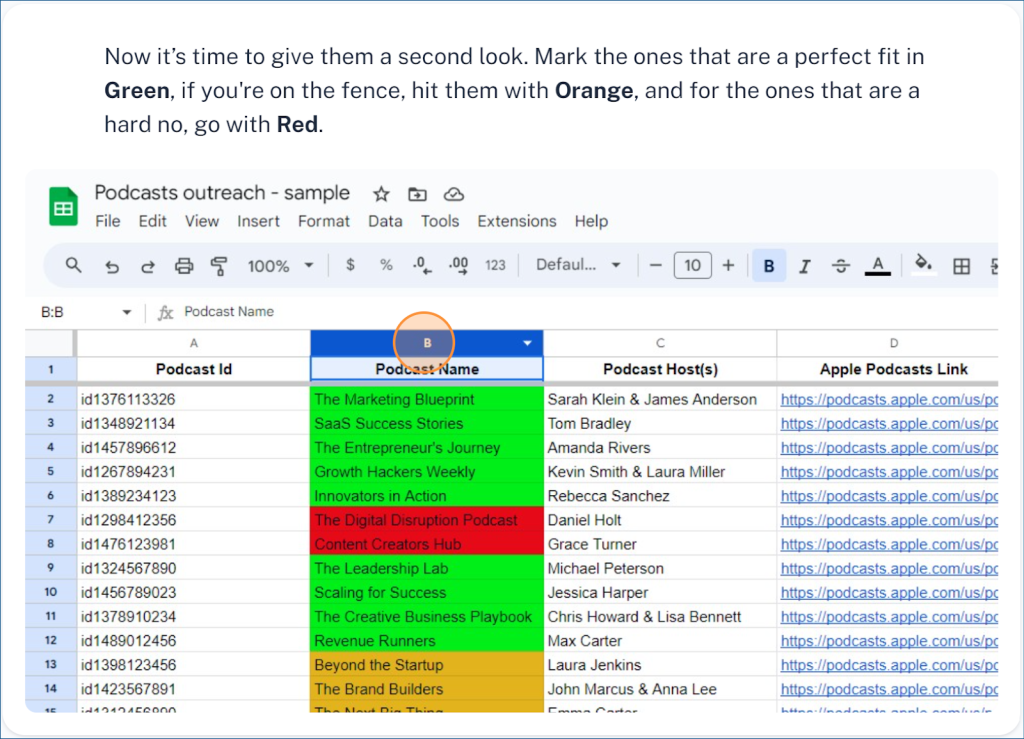Activate the paint format tool
The width and height of the screenshot is (1024, 739).
[x=219, y=266]
